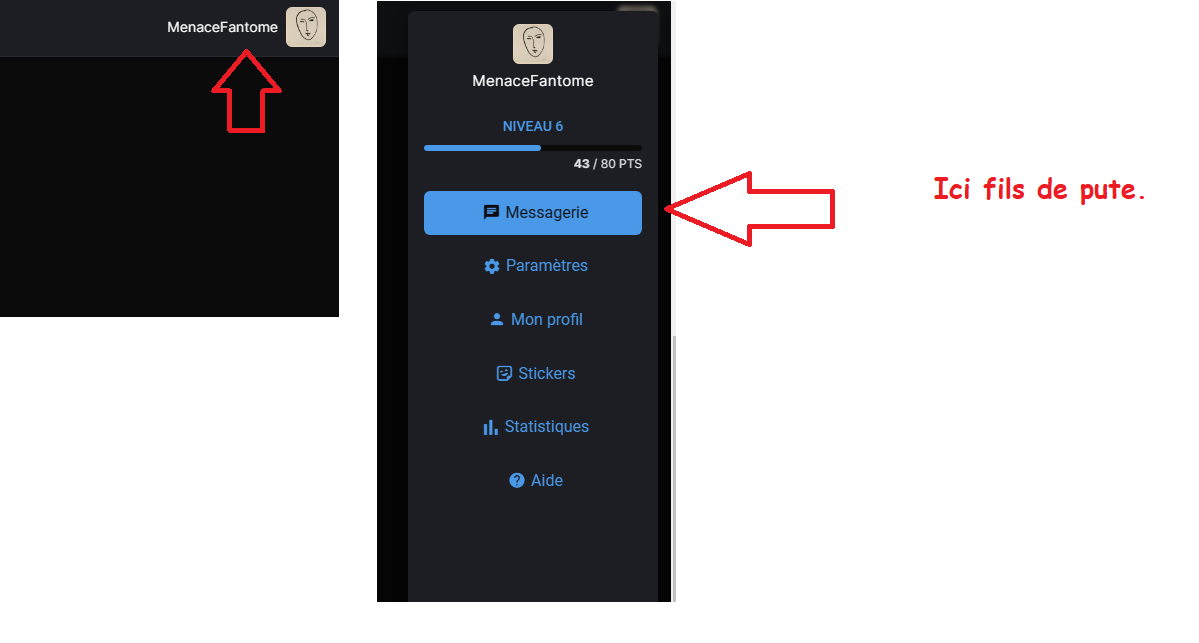Viewport: 1199px width, 643px height.
Task: Click the MenaceFantome username in top bar
Action: (x=223, y=27)
